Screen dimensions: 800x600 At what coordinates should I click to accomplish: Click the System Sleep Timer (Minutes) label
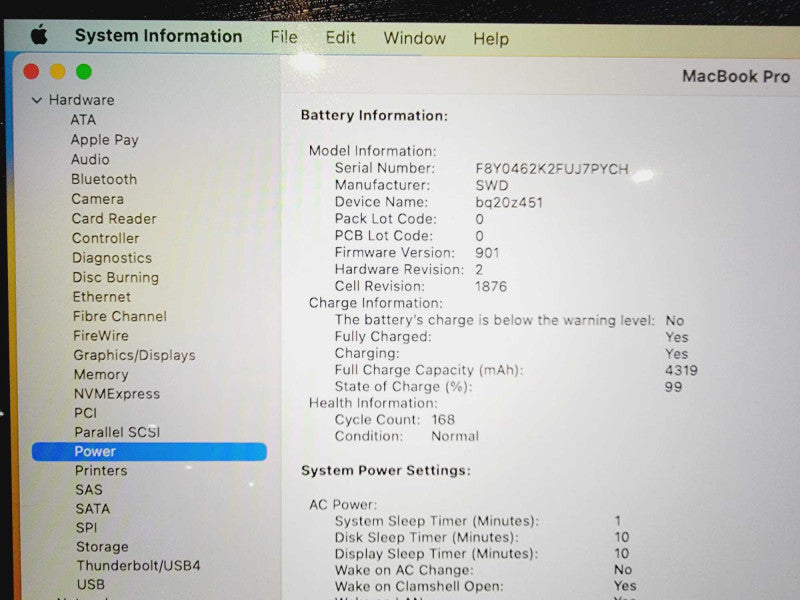click(437, 521)
